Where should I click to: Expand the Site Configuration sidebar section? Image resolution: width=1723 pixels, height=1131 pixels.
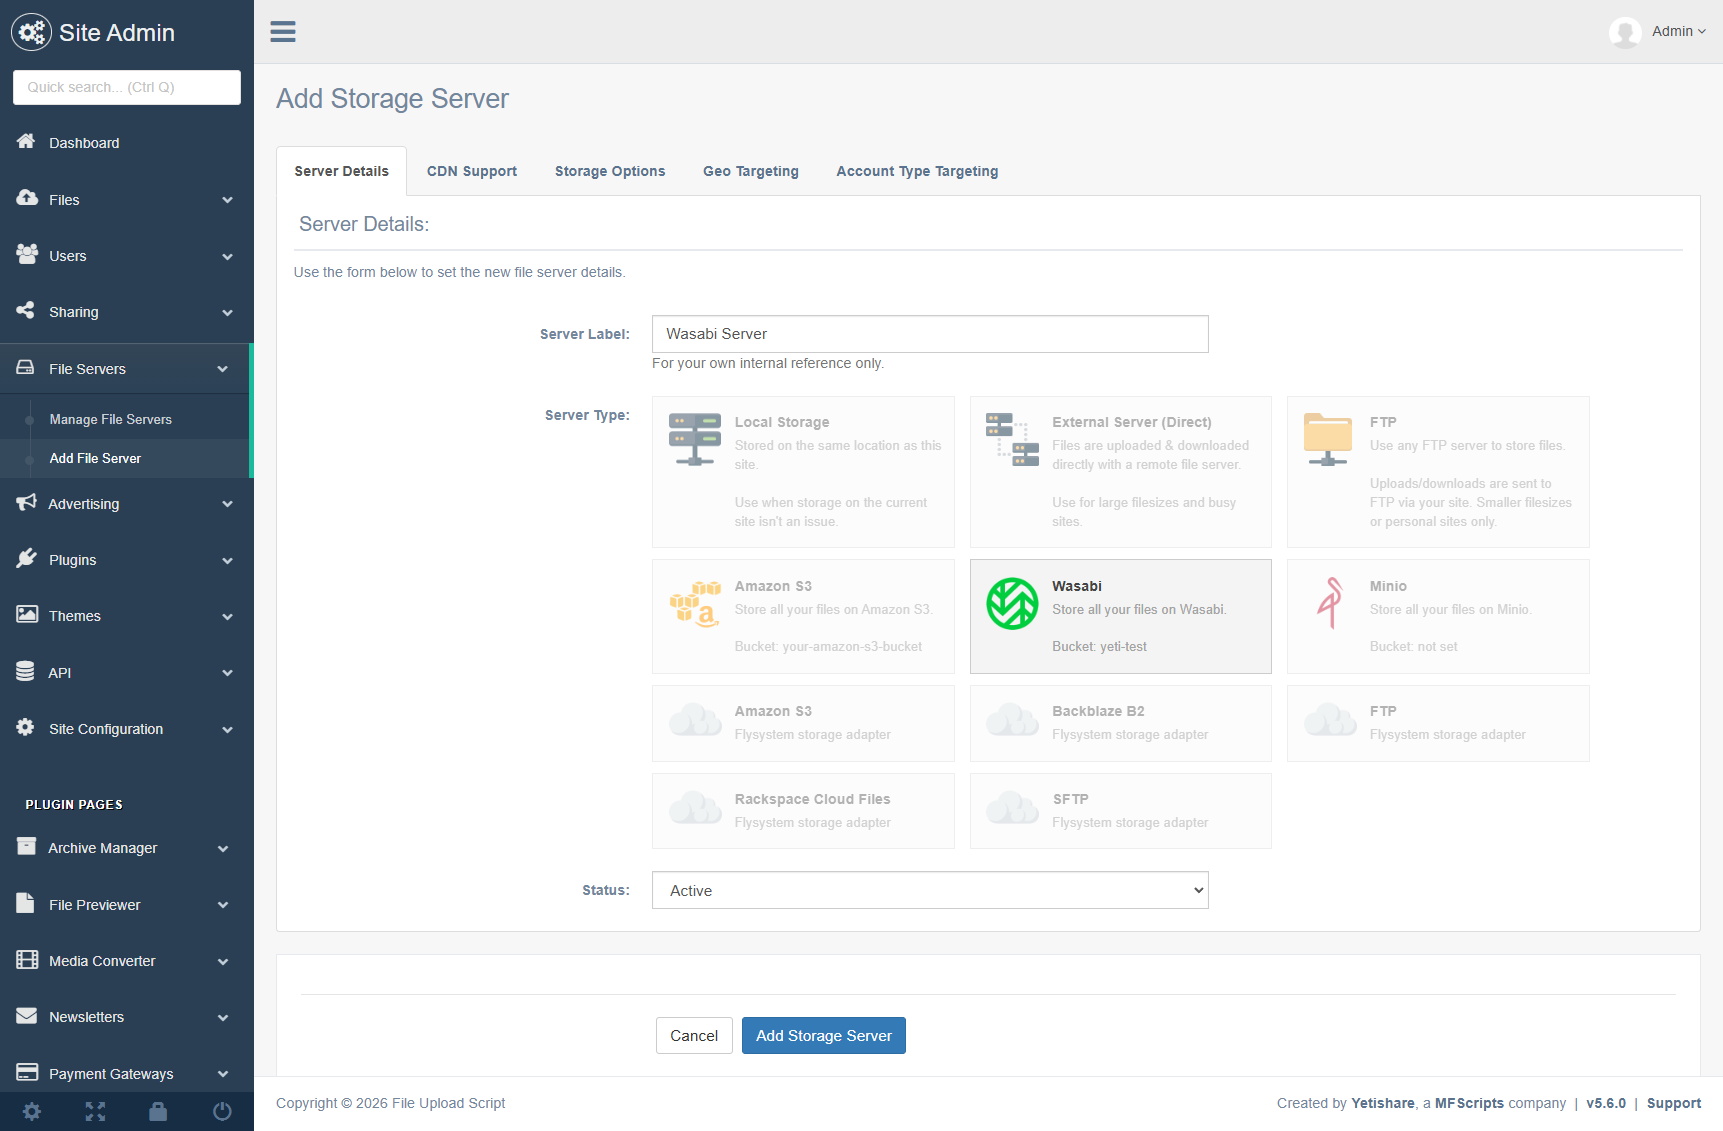[126, 729]
